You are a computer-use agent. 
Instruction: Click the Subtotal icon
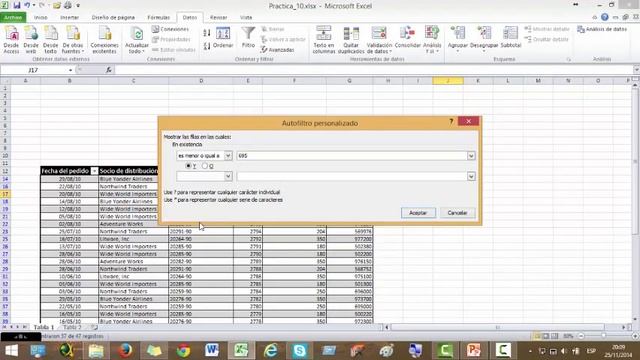pyautogui.click(x=511, y=38)
